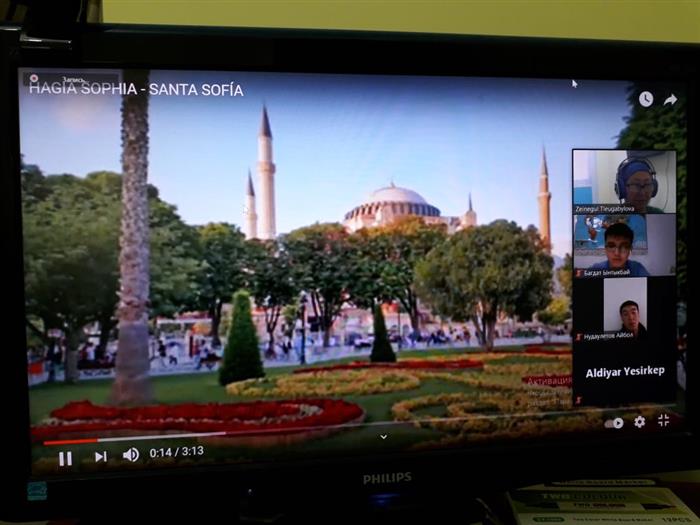Open the video settings gear
Screen dimensions: 700x525
pos(639,422)
